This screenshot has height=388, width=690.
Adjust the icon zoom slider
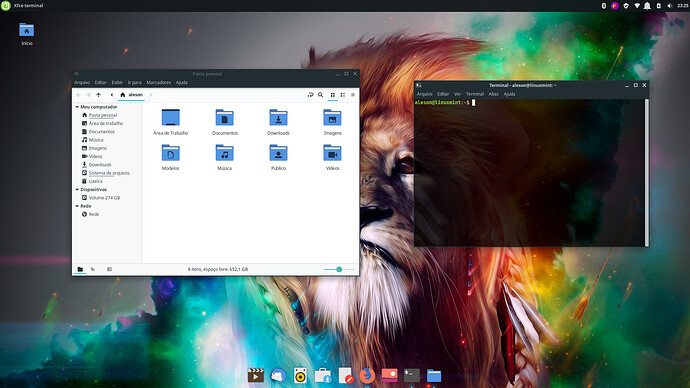[x=339, y=269]
